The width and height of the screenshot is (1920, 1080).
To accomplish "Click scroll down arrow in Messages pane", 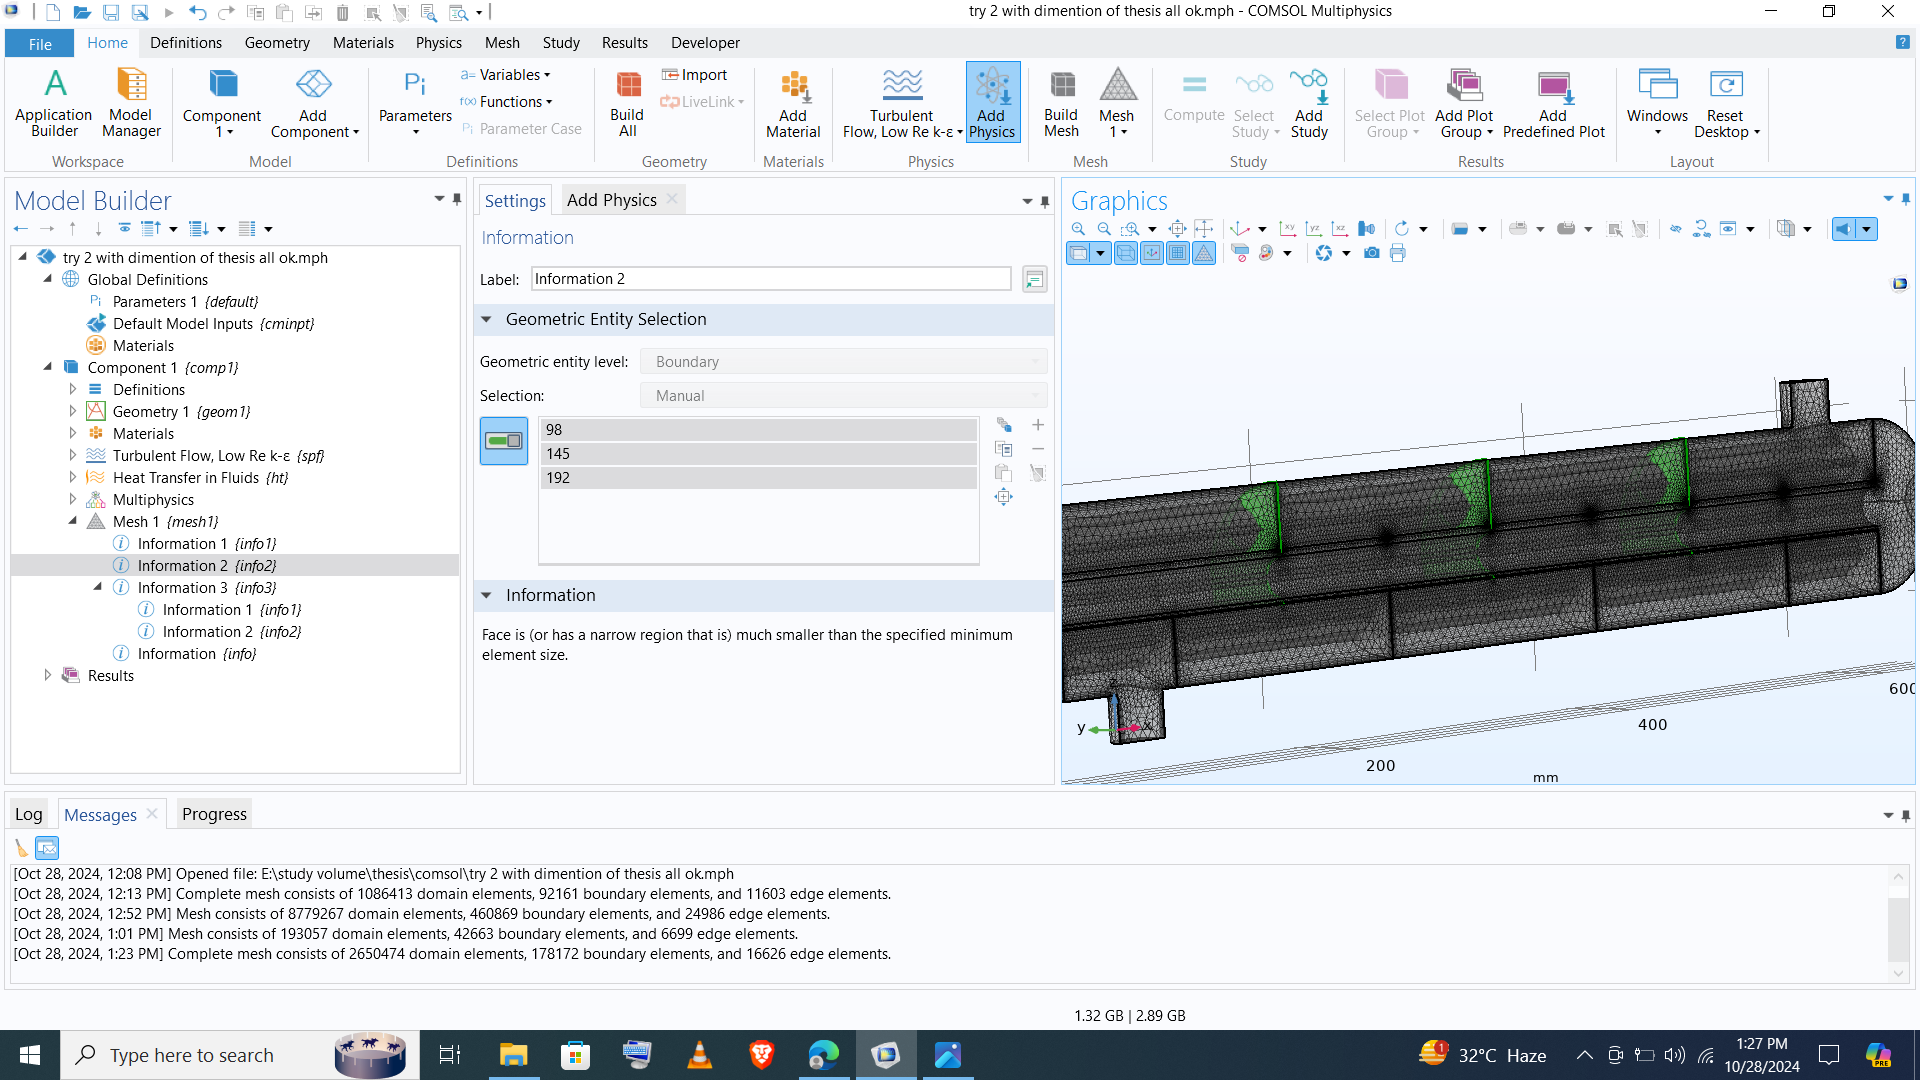I will tap(1898, 973).
